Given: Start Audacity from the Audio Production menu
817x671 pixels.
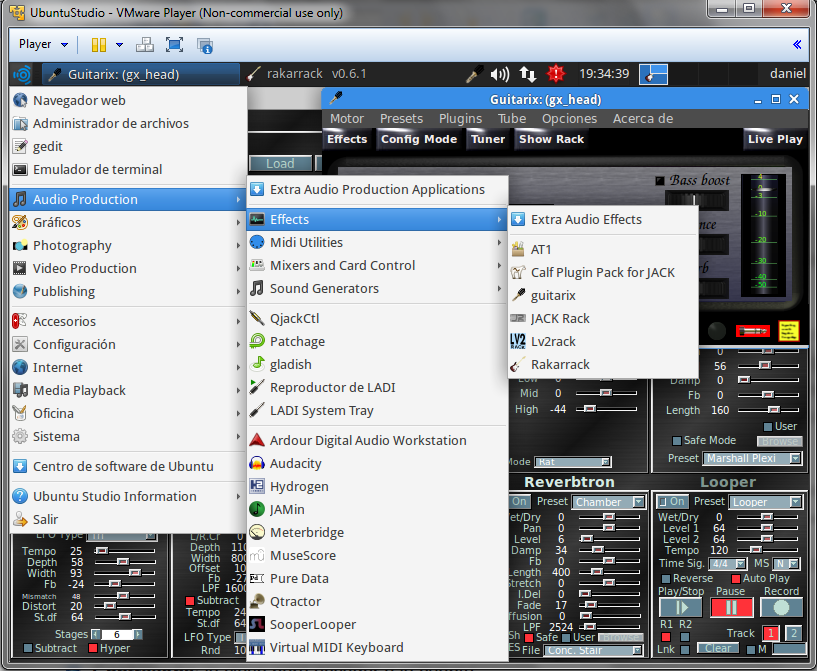Looking at the screenshot, I should tap(295, 464).
